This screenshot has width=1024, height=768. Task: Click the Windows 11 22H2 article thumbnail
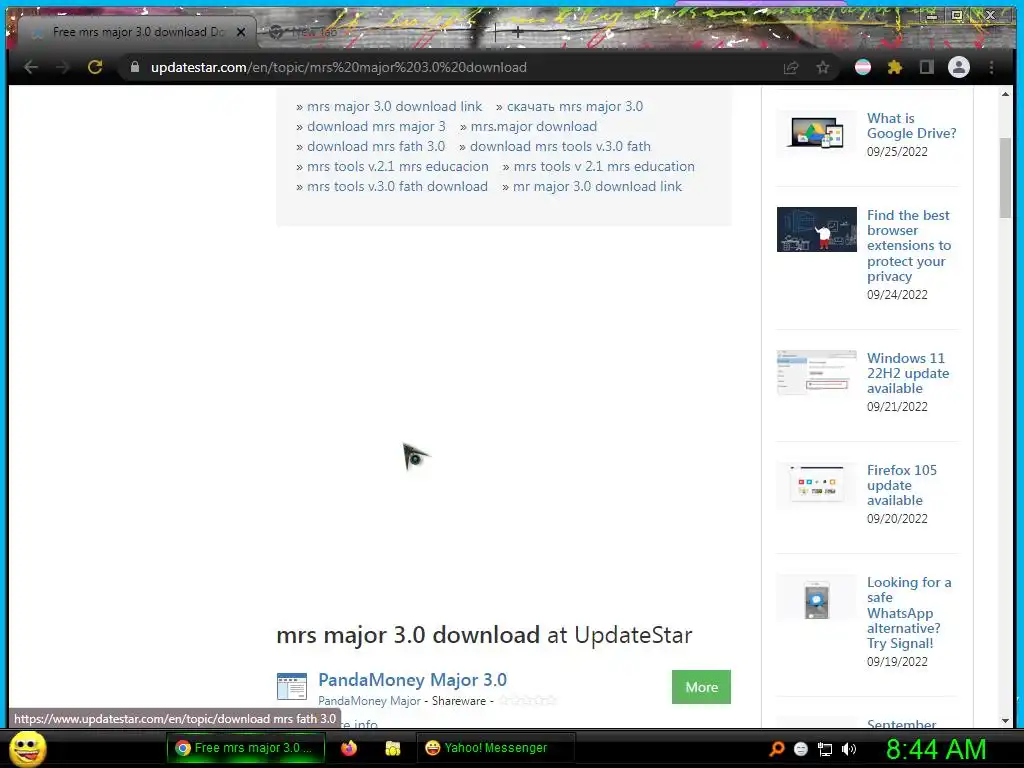point(816,373)
